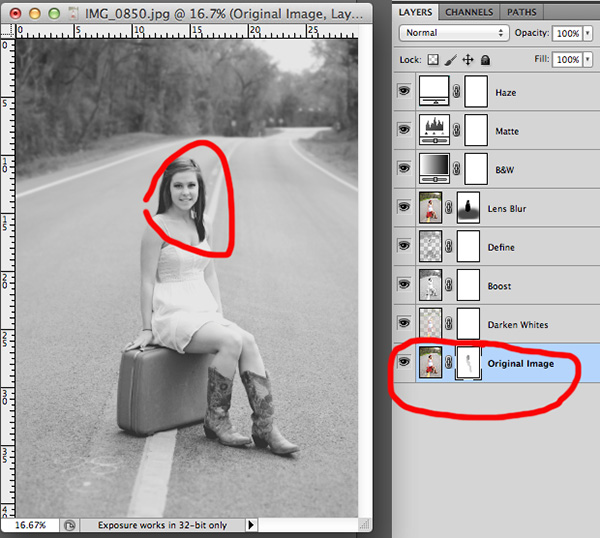This screenshot has width=600, height=538.
Task: Select the Matte layer name
Action: click(x=507, y=131)
